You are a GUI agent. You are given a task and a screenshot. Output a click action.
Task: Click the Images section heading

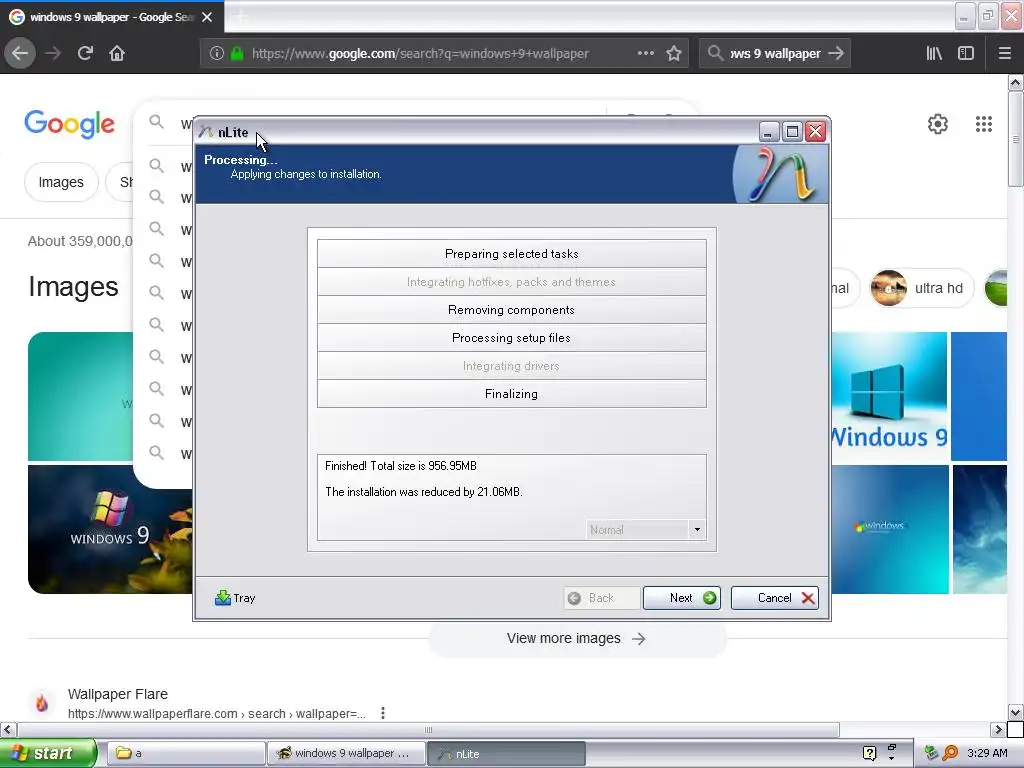[73, 287]
